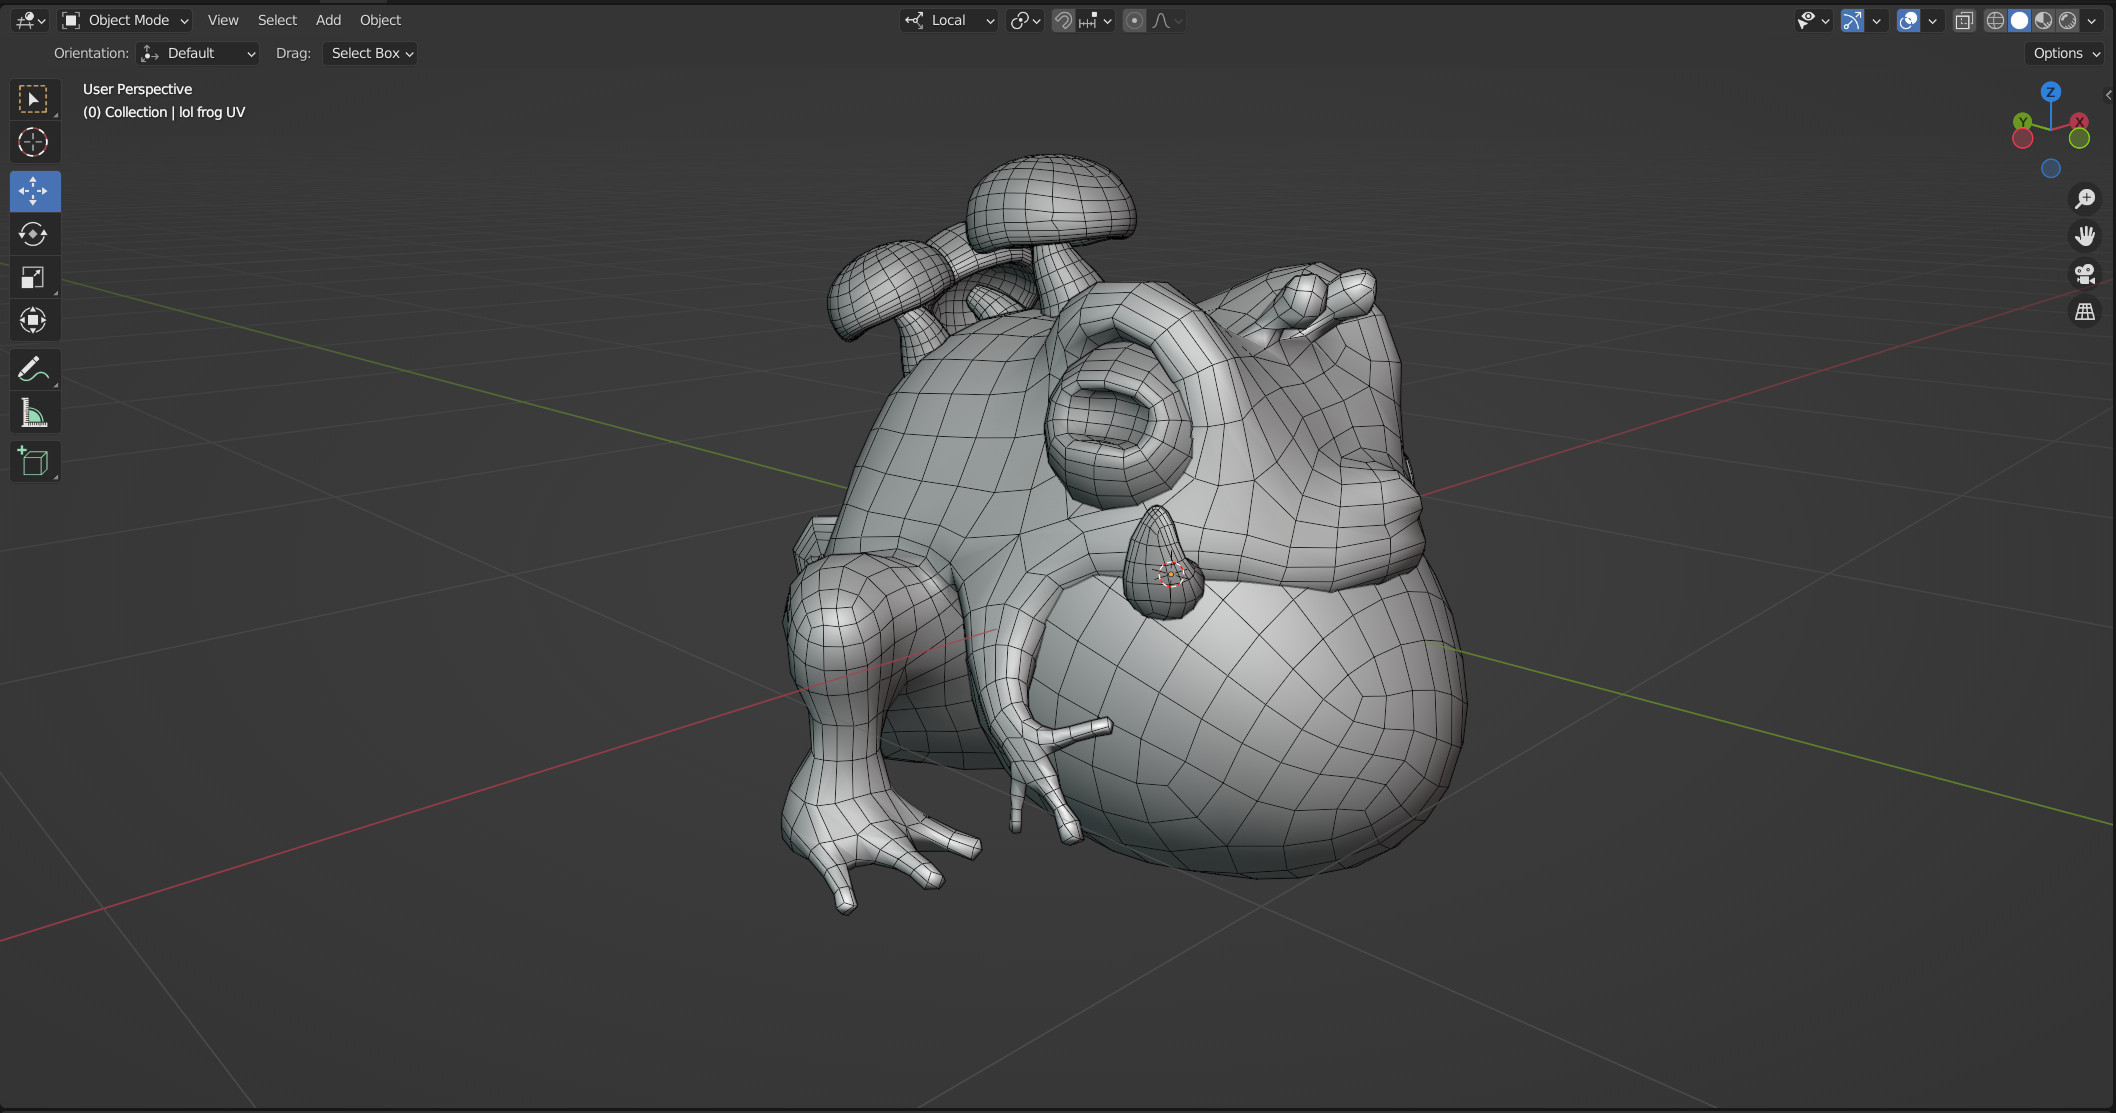This screenshot has width=2116, height=1113.
Task: Select the Scale tool
Action: pos(34,278)
